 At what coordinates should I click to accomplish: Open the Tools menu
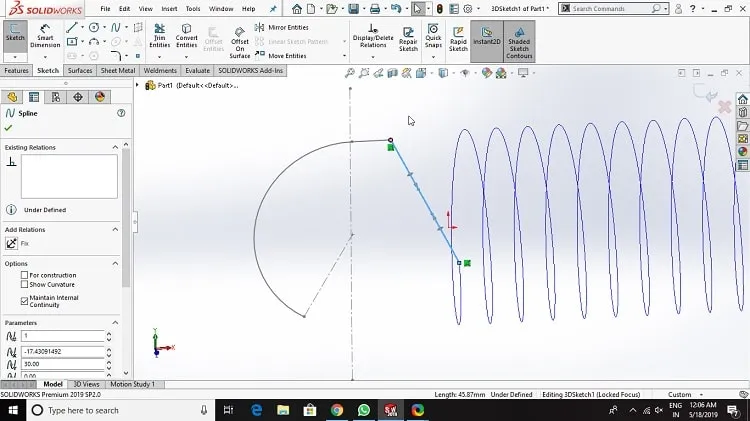[193, 9]
